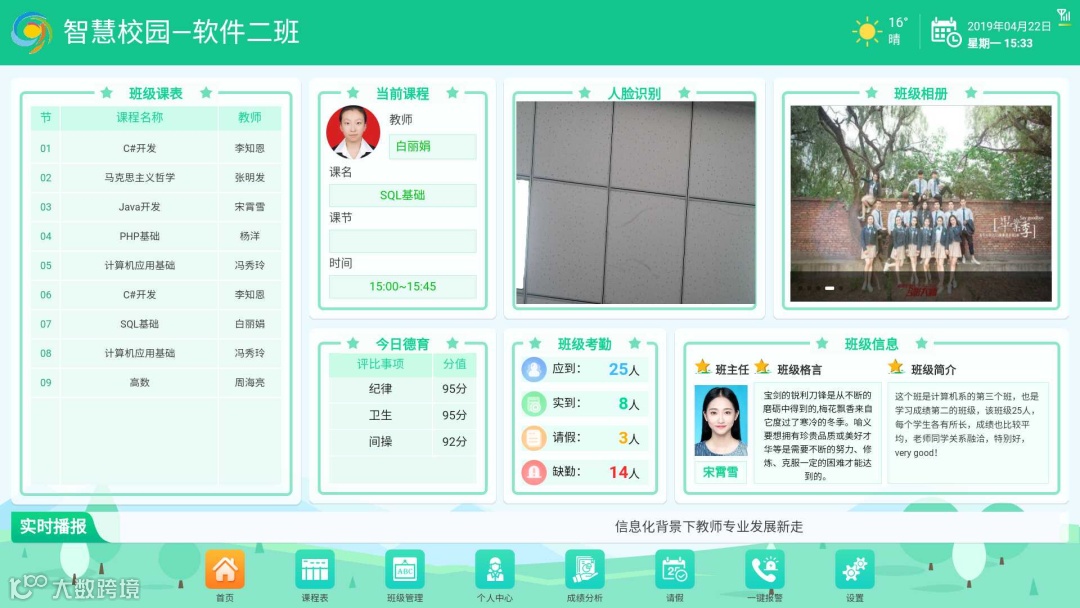Click the scrolling news headline text
The height and width of the screenshot is (608, 1080).
(x=709, y=527)
